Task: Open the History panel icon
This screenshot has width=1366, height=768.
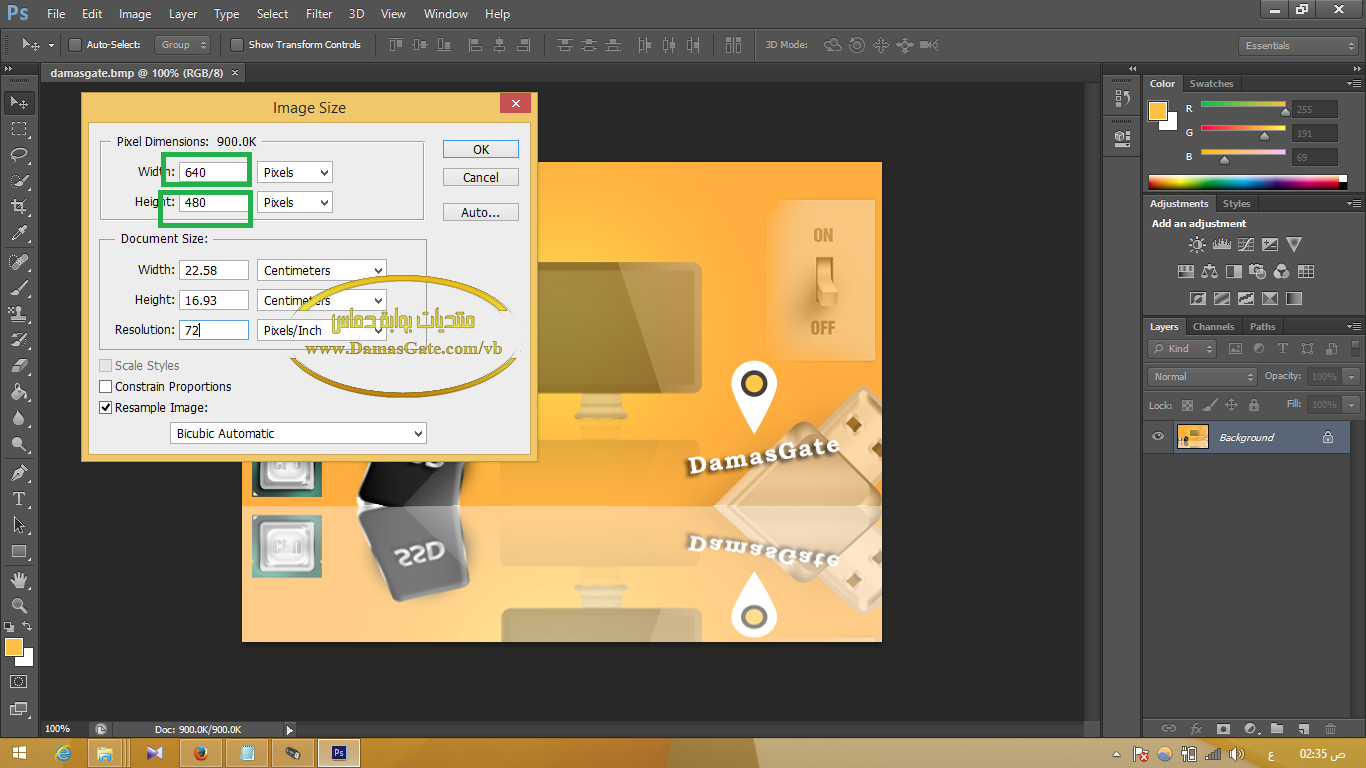Action: coord(1122,98)
